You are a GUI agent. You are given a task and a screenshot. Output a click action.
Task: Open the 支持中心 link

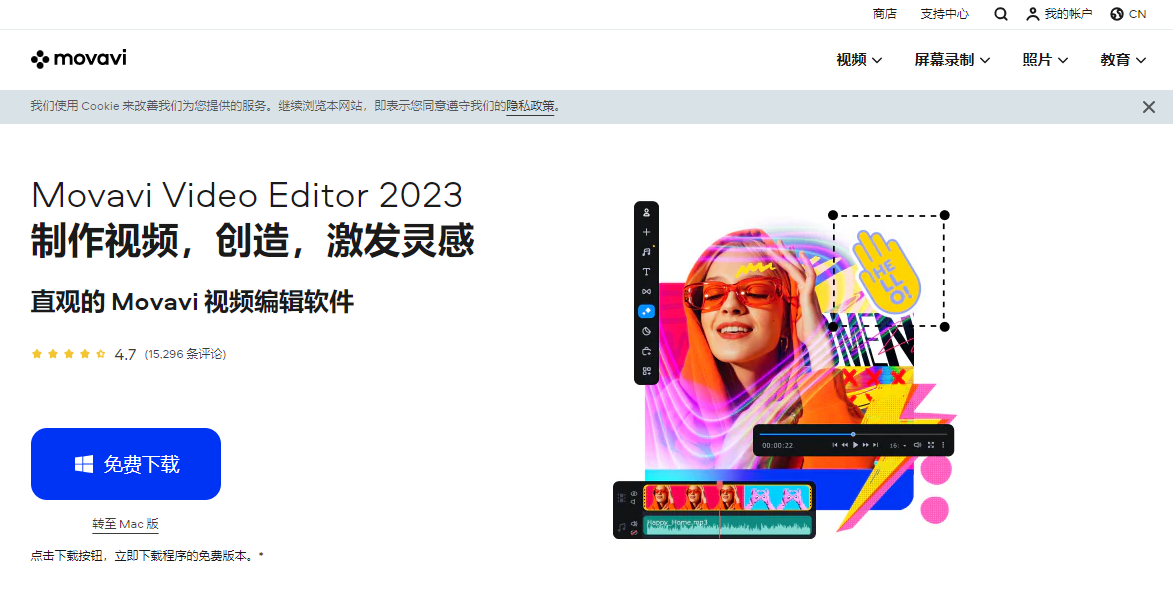pos(944,14)
